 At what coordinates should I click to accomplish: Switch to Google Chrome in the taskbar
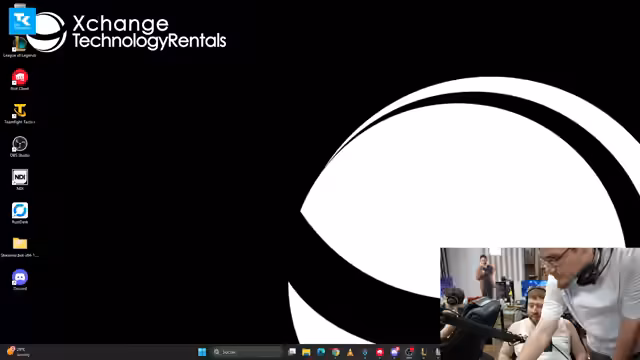(x=336, y=352)
